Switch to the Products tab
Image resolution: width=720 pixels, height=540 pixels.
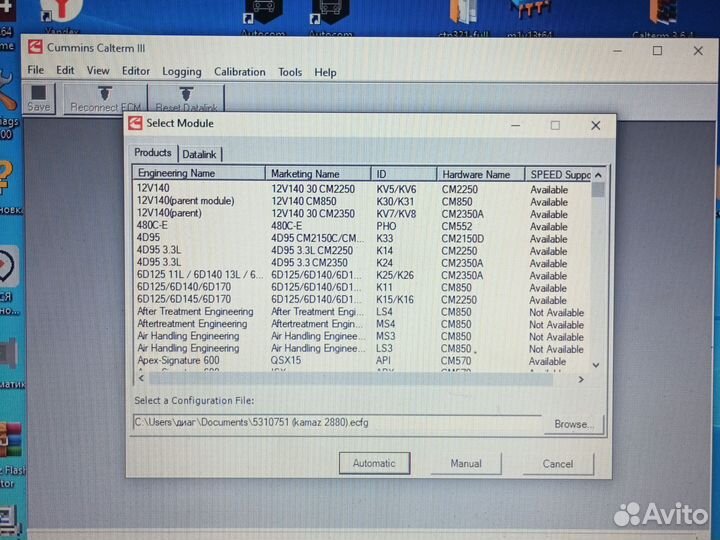coord(153,152)
